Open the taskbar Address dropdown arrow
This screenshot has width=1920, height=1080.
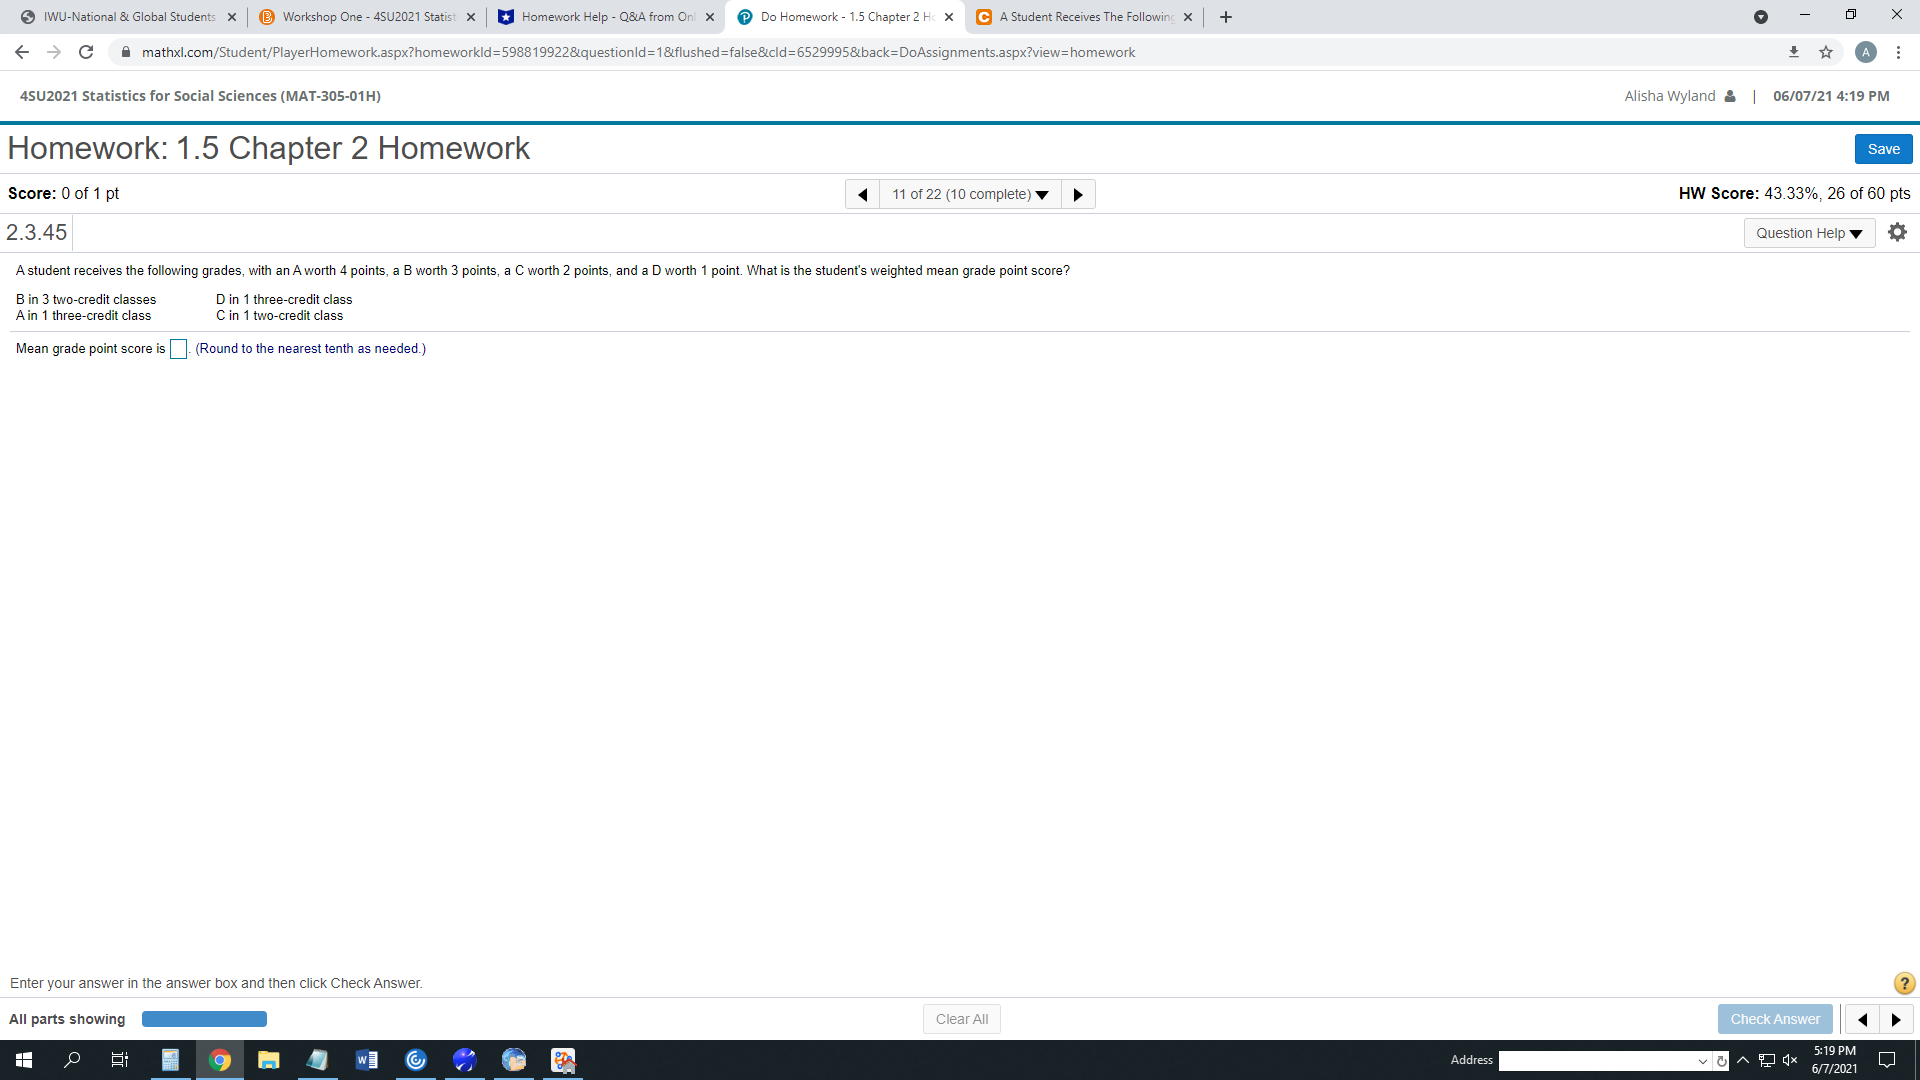pos(1702,1061)
